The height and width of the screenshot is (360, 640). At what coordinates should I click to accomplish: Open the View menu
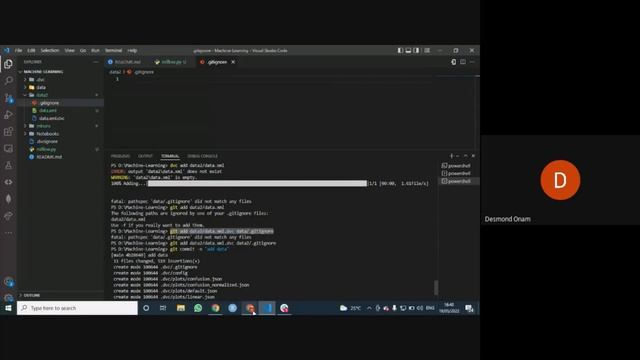(x=70, y=51)
